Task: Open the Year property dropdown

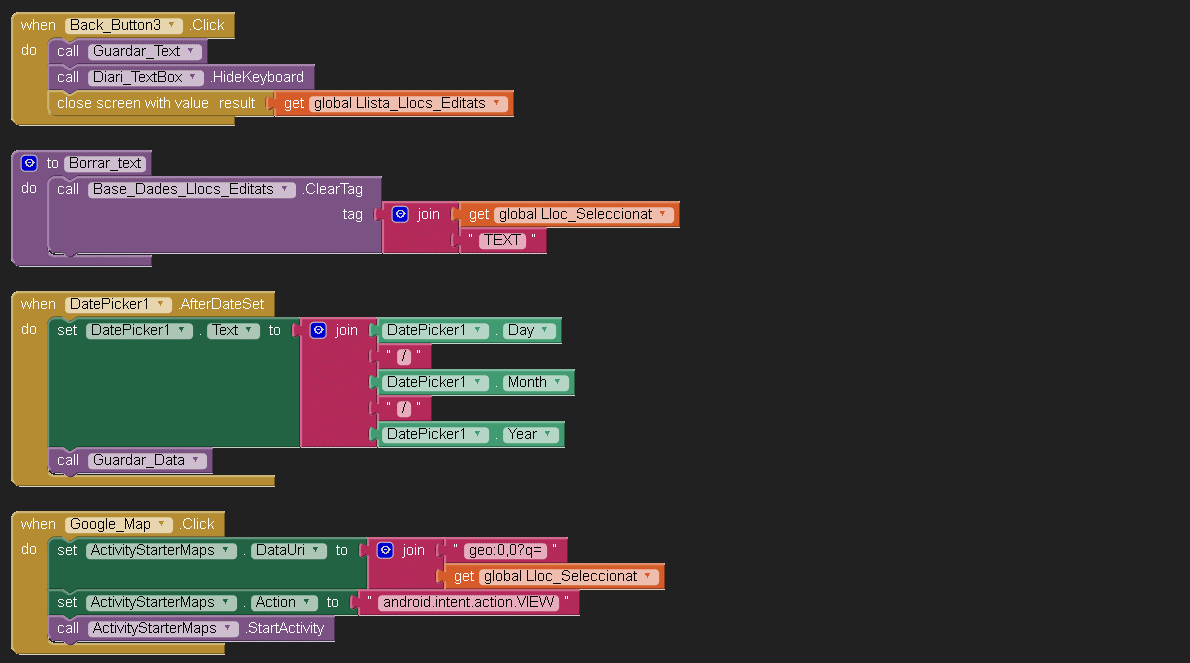Action: (x=548, y=434)
